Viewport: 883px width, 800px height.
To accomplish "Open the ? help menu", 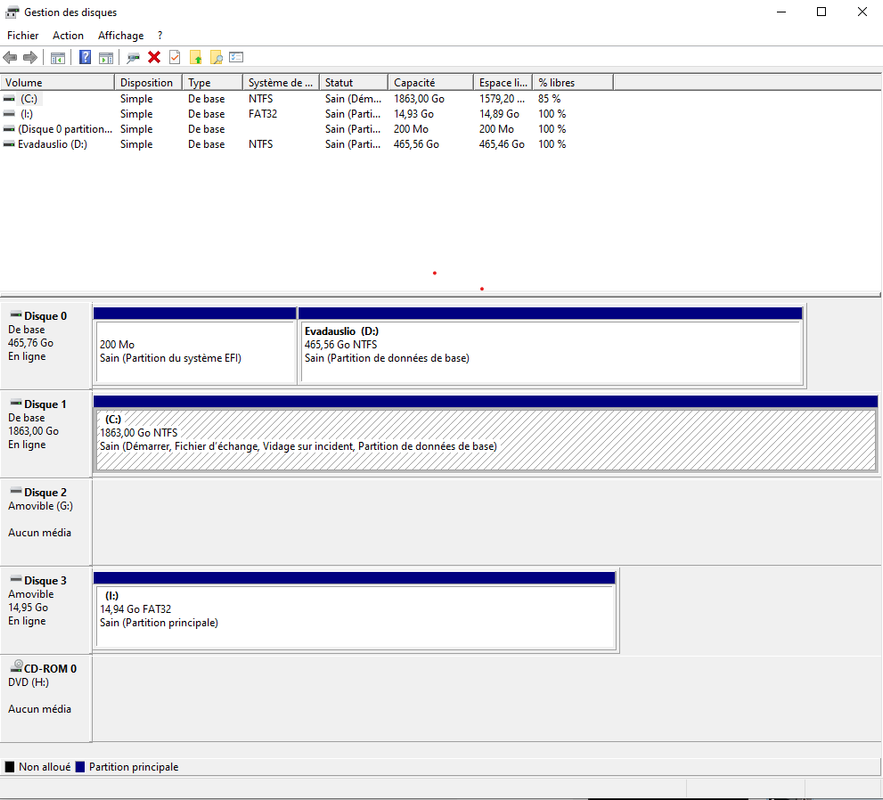I will (160, 35).
